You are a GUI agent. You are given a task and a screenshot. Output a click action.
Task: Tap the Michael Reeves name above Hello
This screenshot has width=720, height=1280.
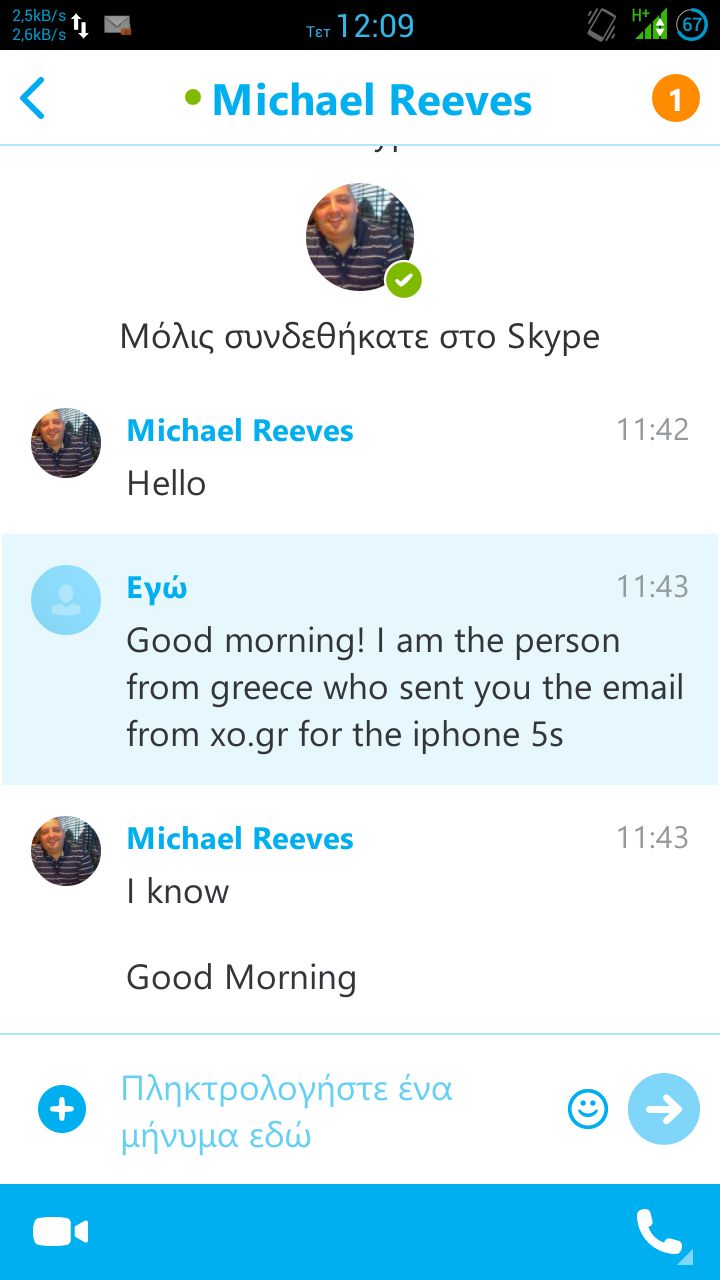click(240, 431)
